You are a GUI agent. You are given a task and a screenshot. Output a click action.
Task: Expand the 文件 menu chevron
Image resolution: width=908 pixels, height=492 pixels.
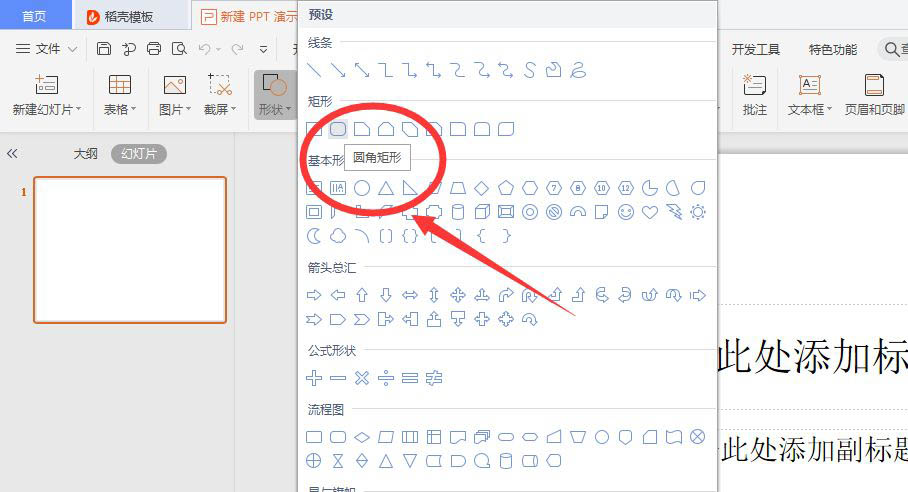(x=72, y=49)
